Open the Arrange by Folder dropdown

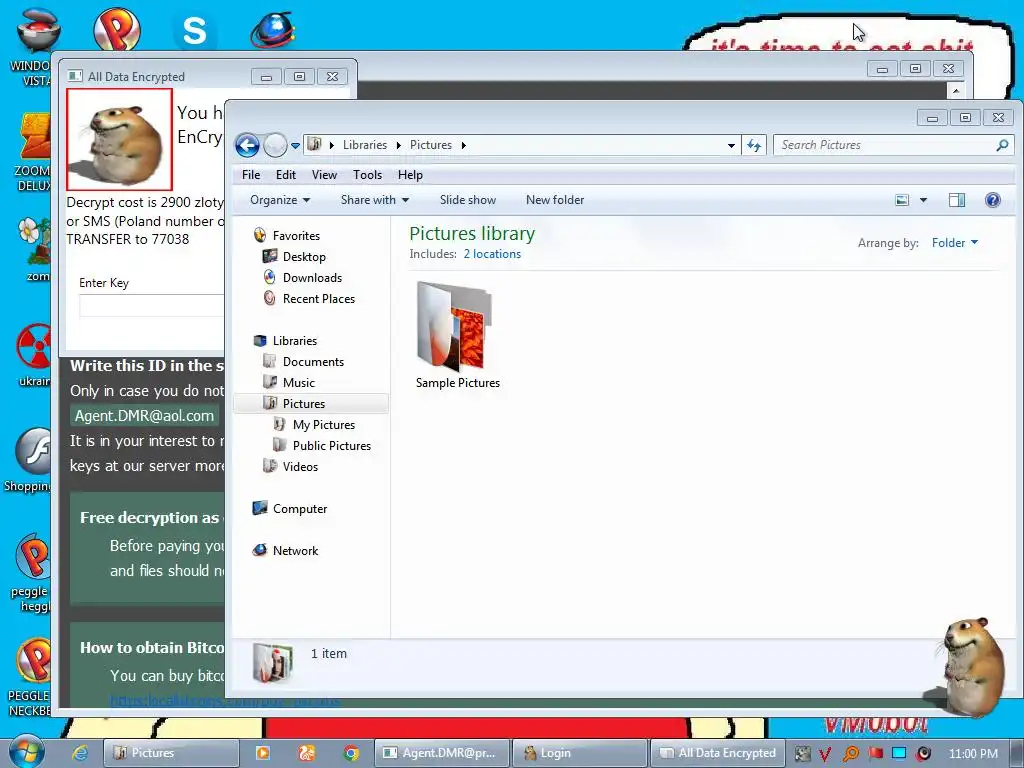(955, 243)
